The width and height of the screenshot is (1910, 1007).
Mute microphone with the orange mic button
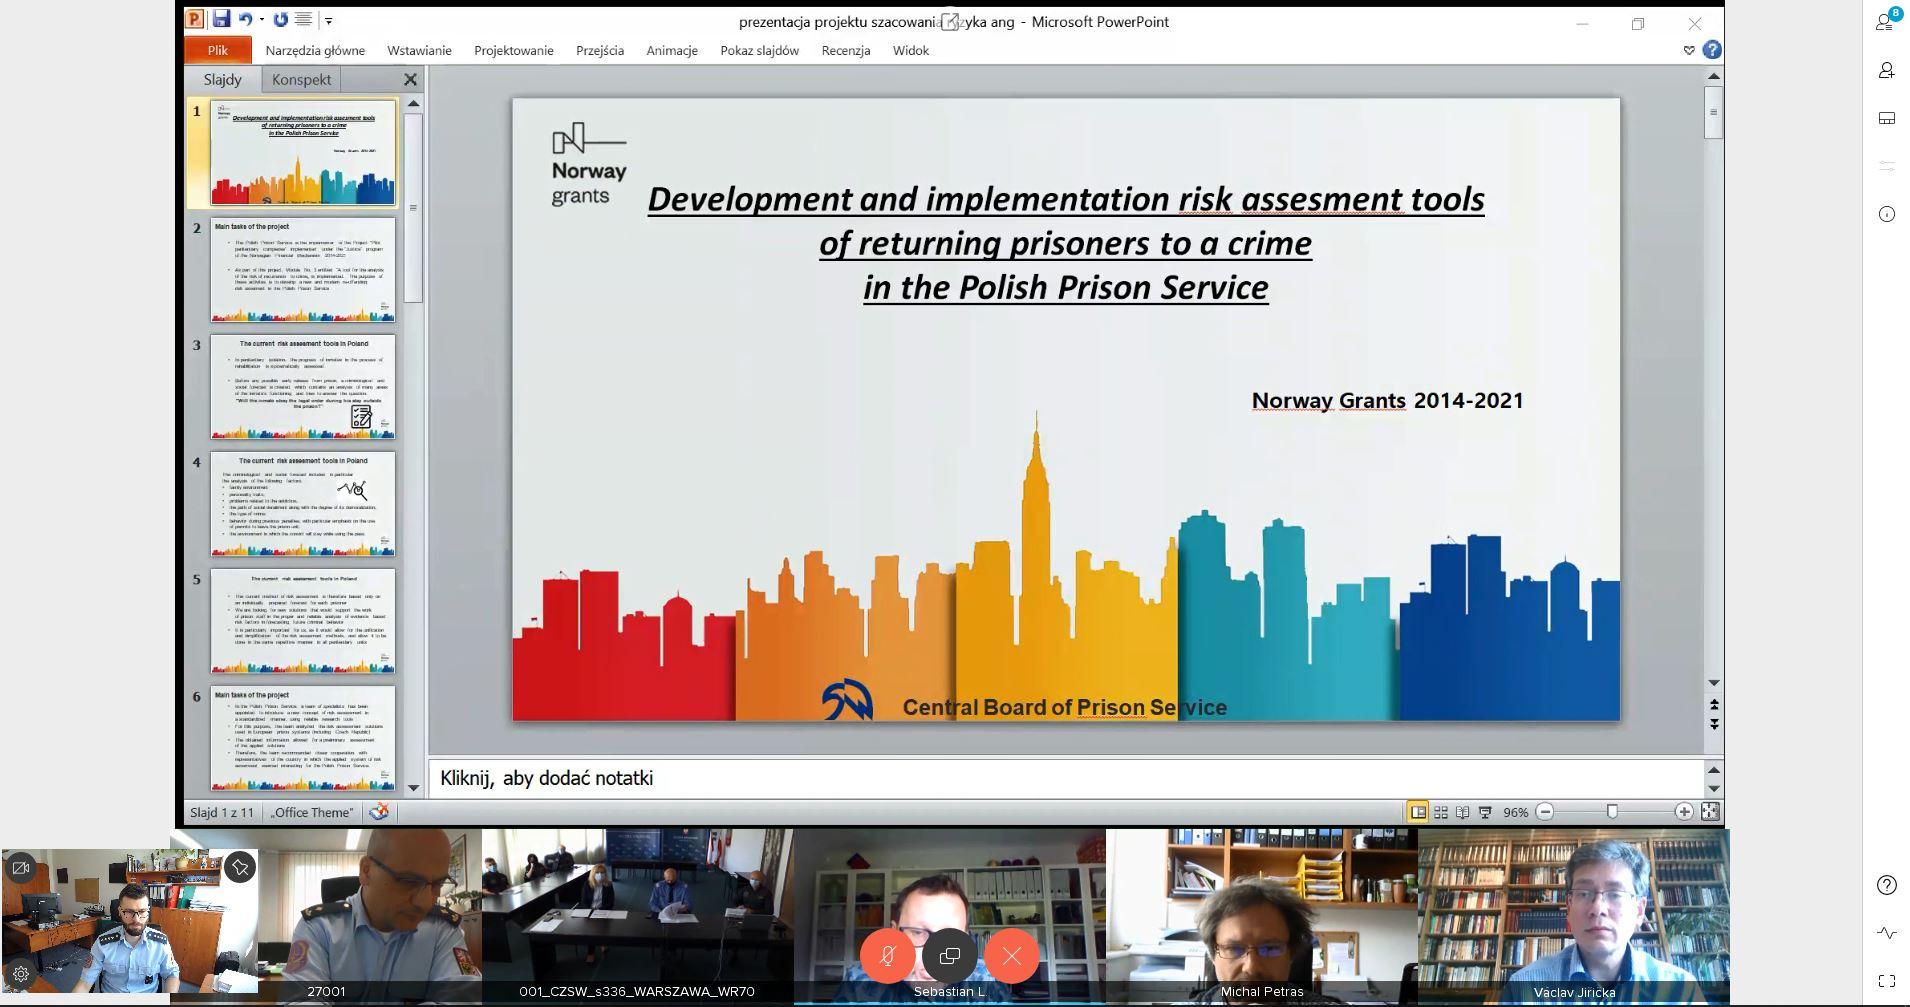887,956
